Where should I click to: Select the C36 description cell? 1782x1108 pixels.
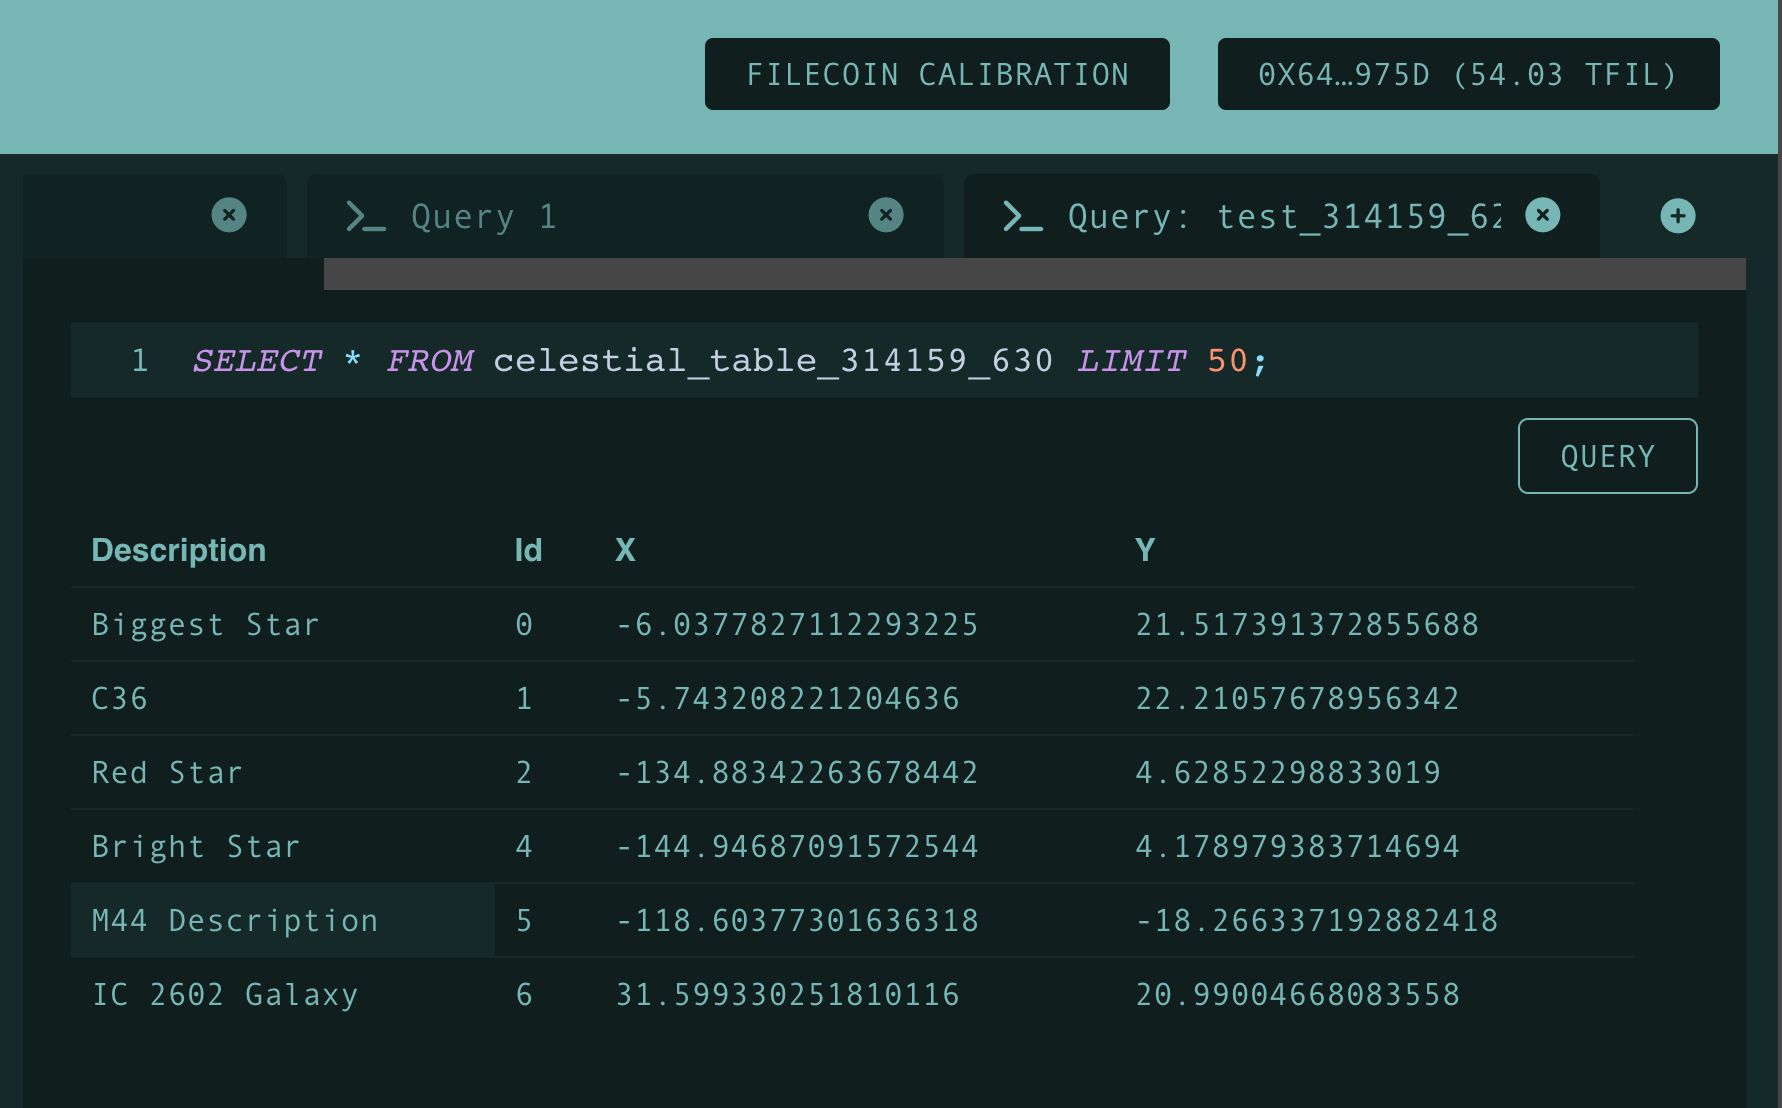283,698
